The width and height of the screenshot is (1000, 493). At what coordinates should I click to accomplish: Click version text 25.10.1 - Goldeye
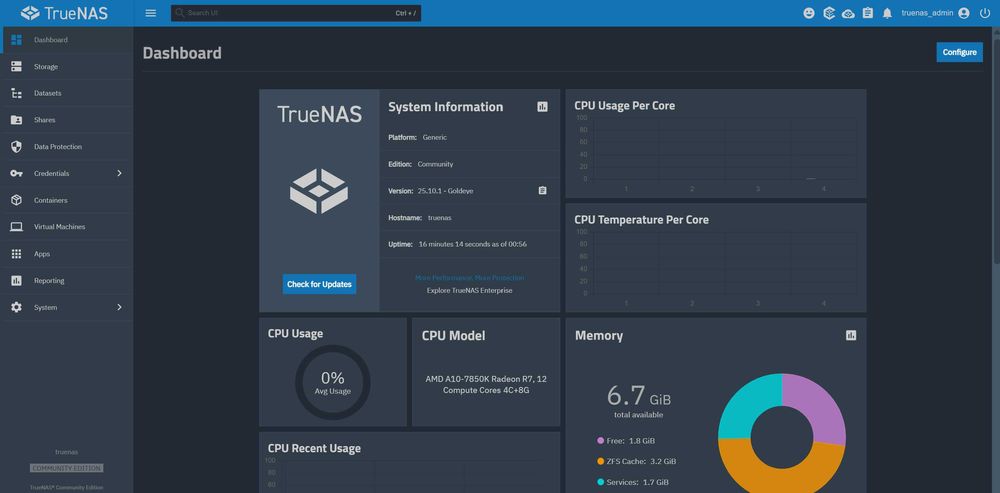pos(445,191)
